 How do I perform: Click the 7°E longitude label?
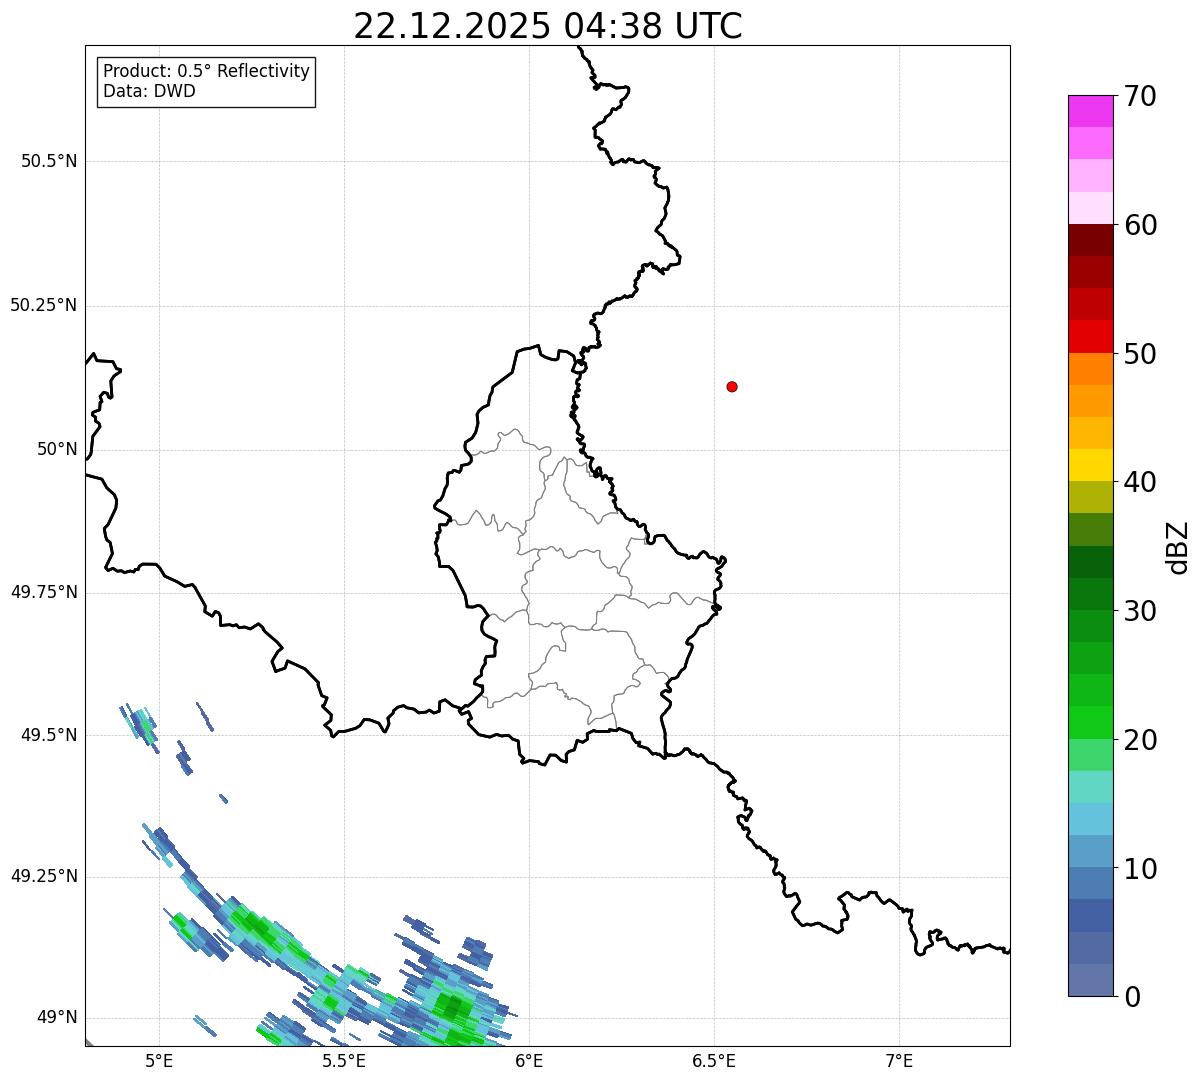899,1061
